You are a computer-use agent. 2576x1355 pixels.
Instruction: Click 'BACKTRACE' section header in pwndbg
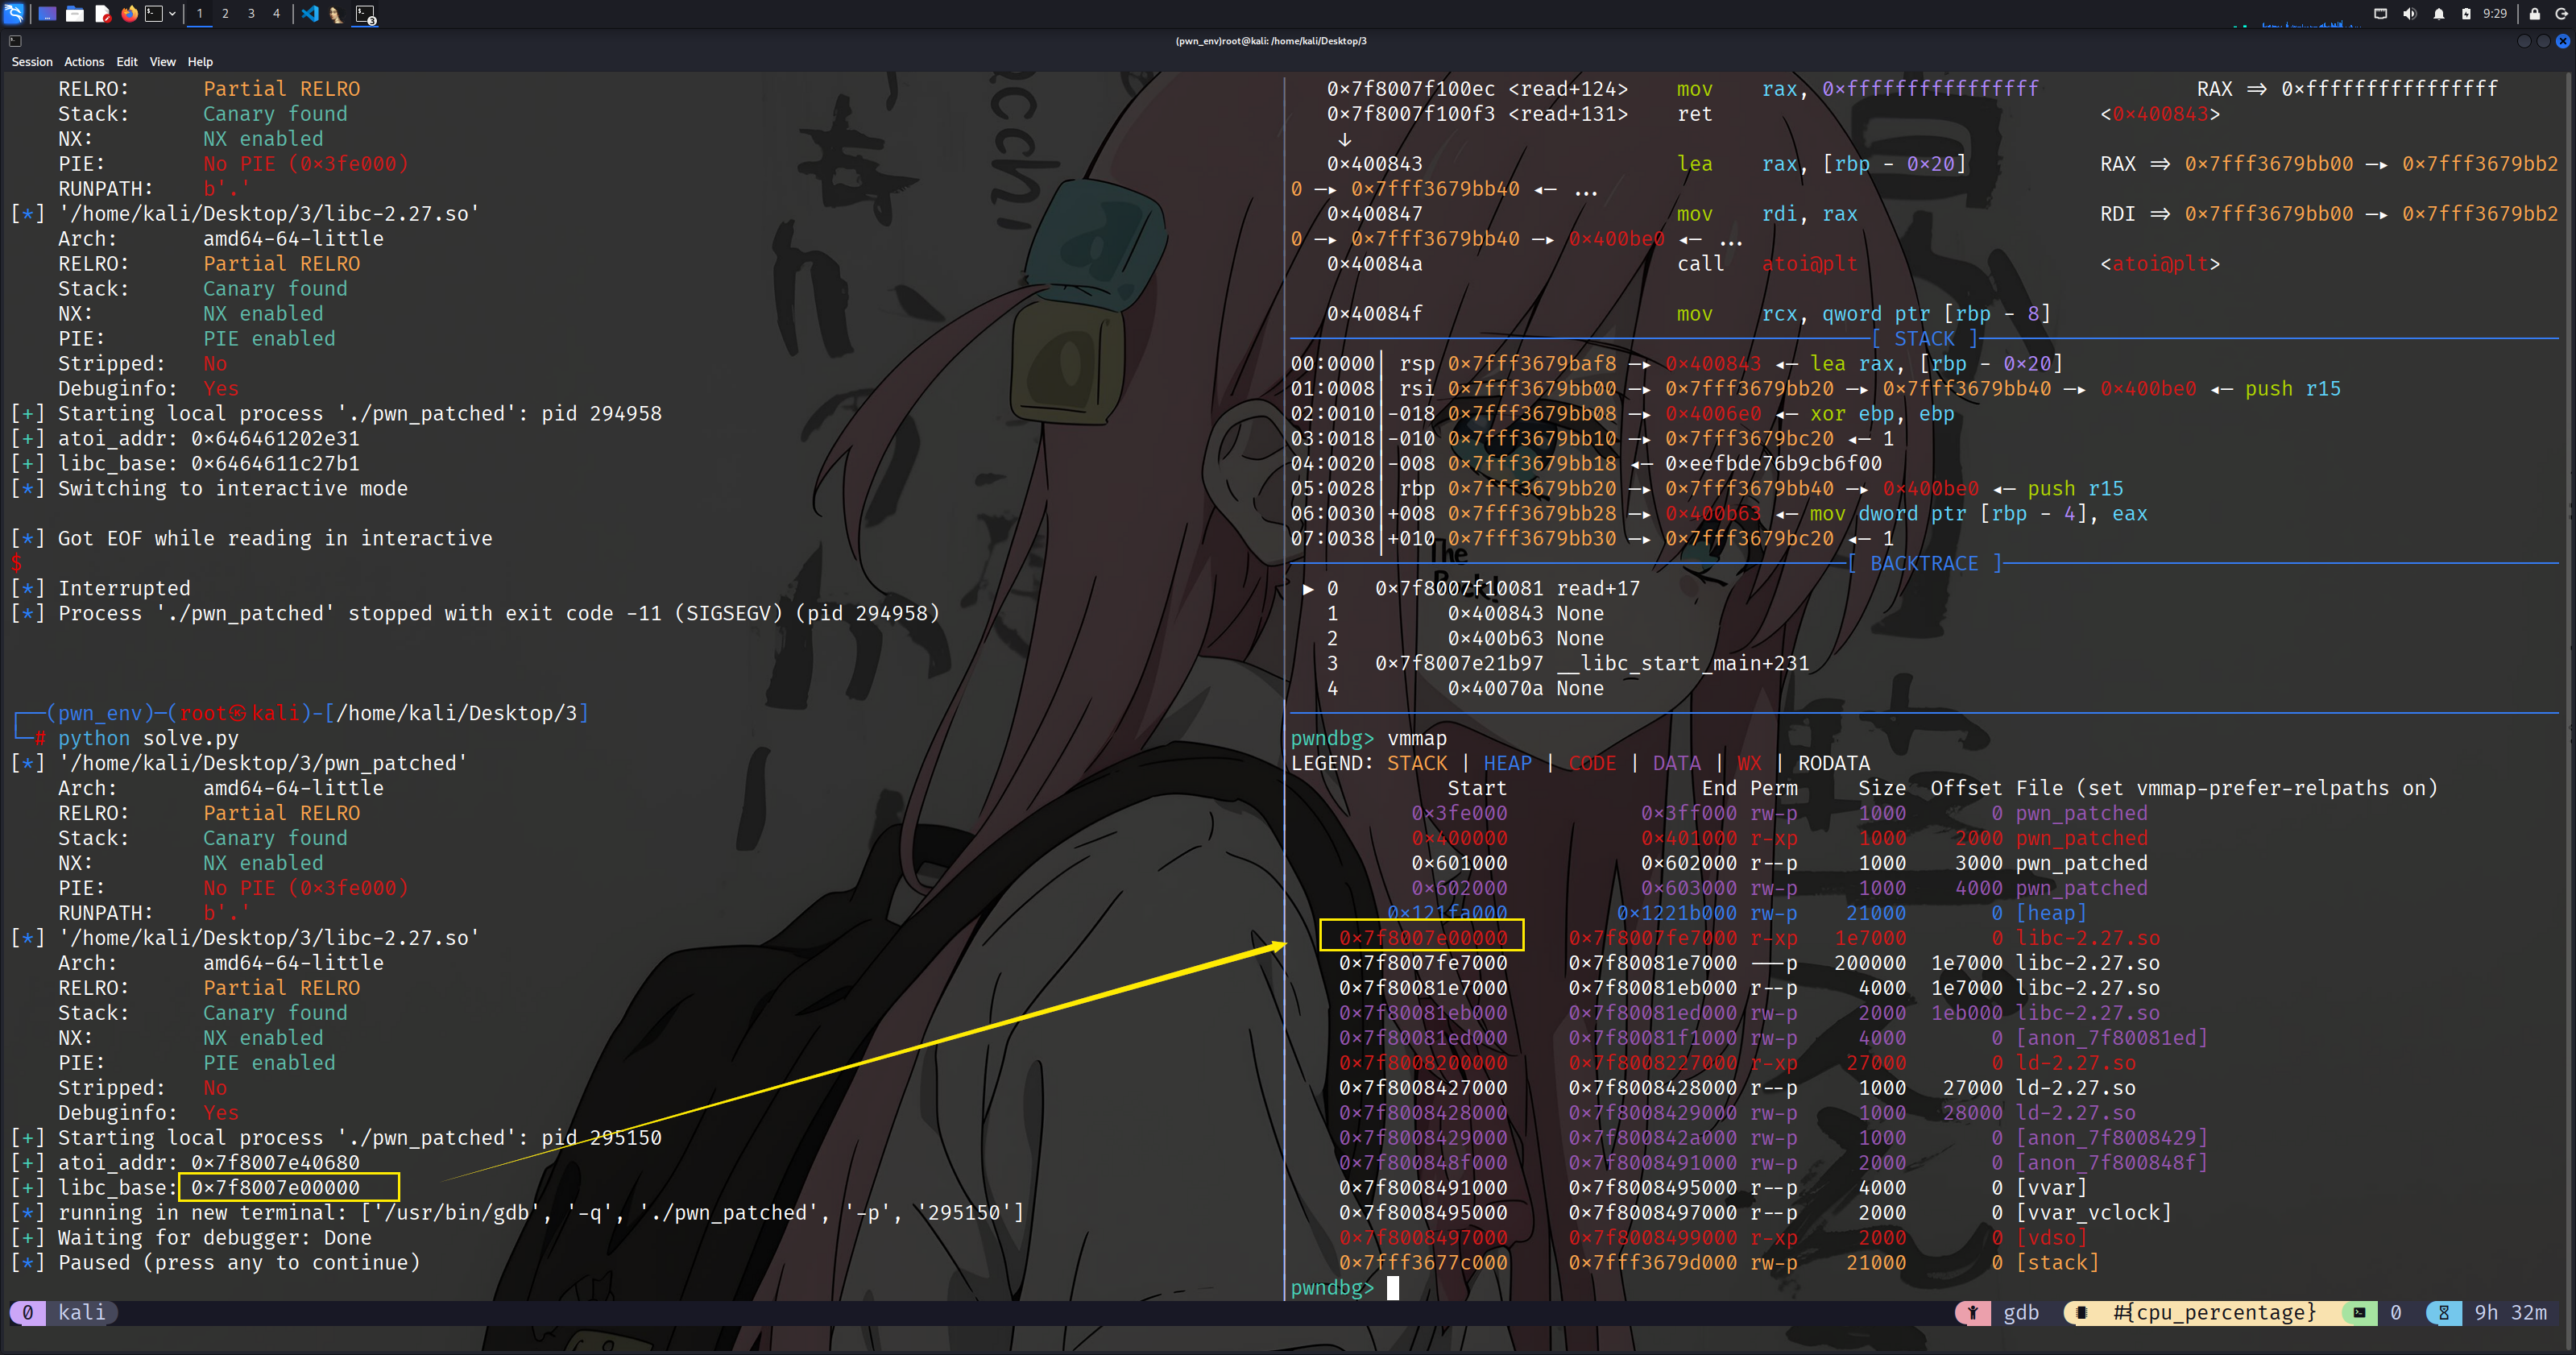coord(1924,564)
